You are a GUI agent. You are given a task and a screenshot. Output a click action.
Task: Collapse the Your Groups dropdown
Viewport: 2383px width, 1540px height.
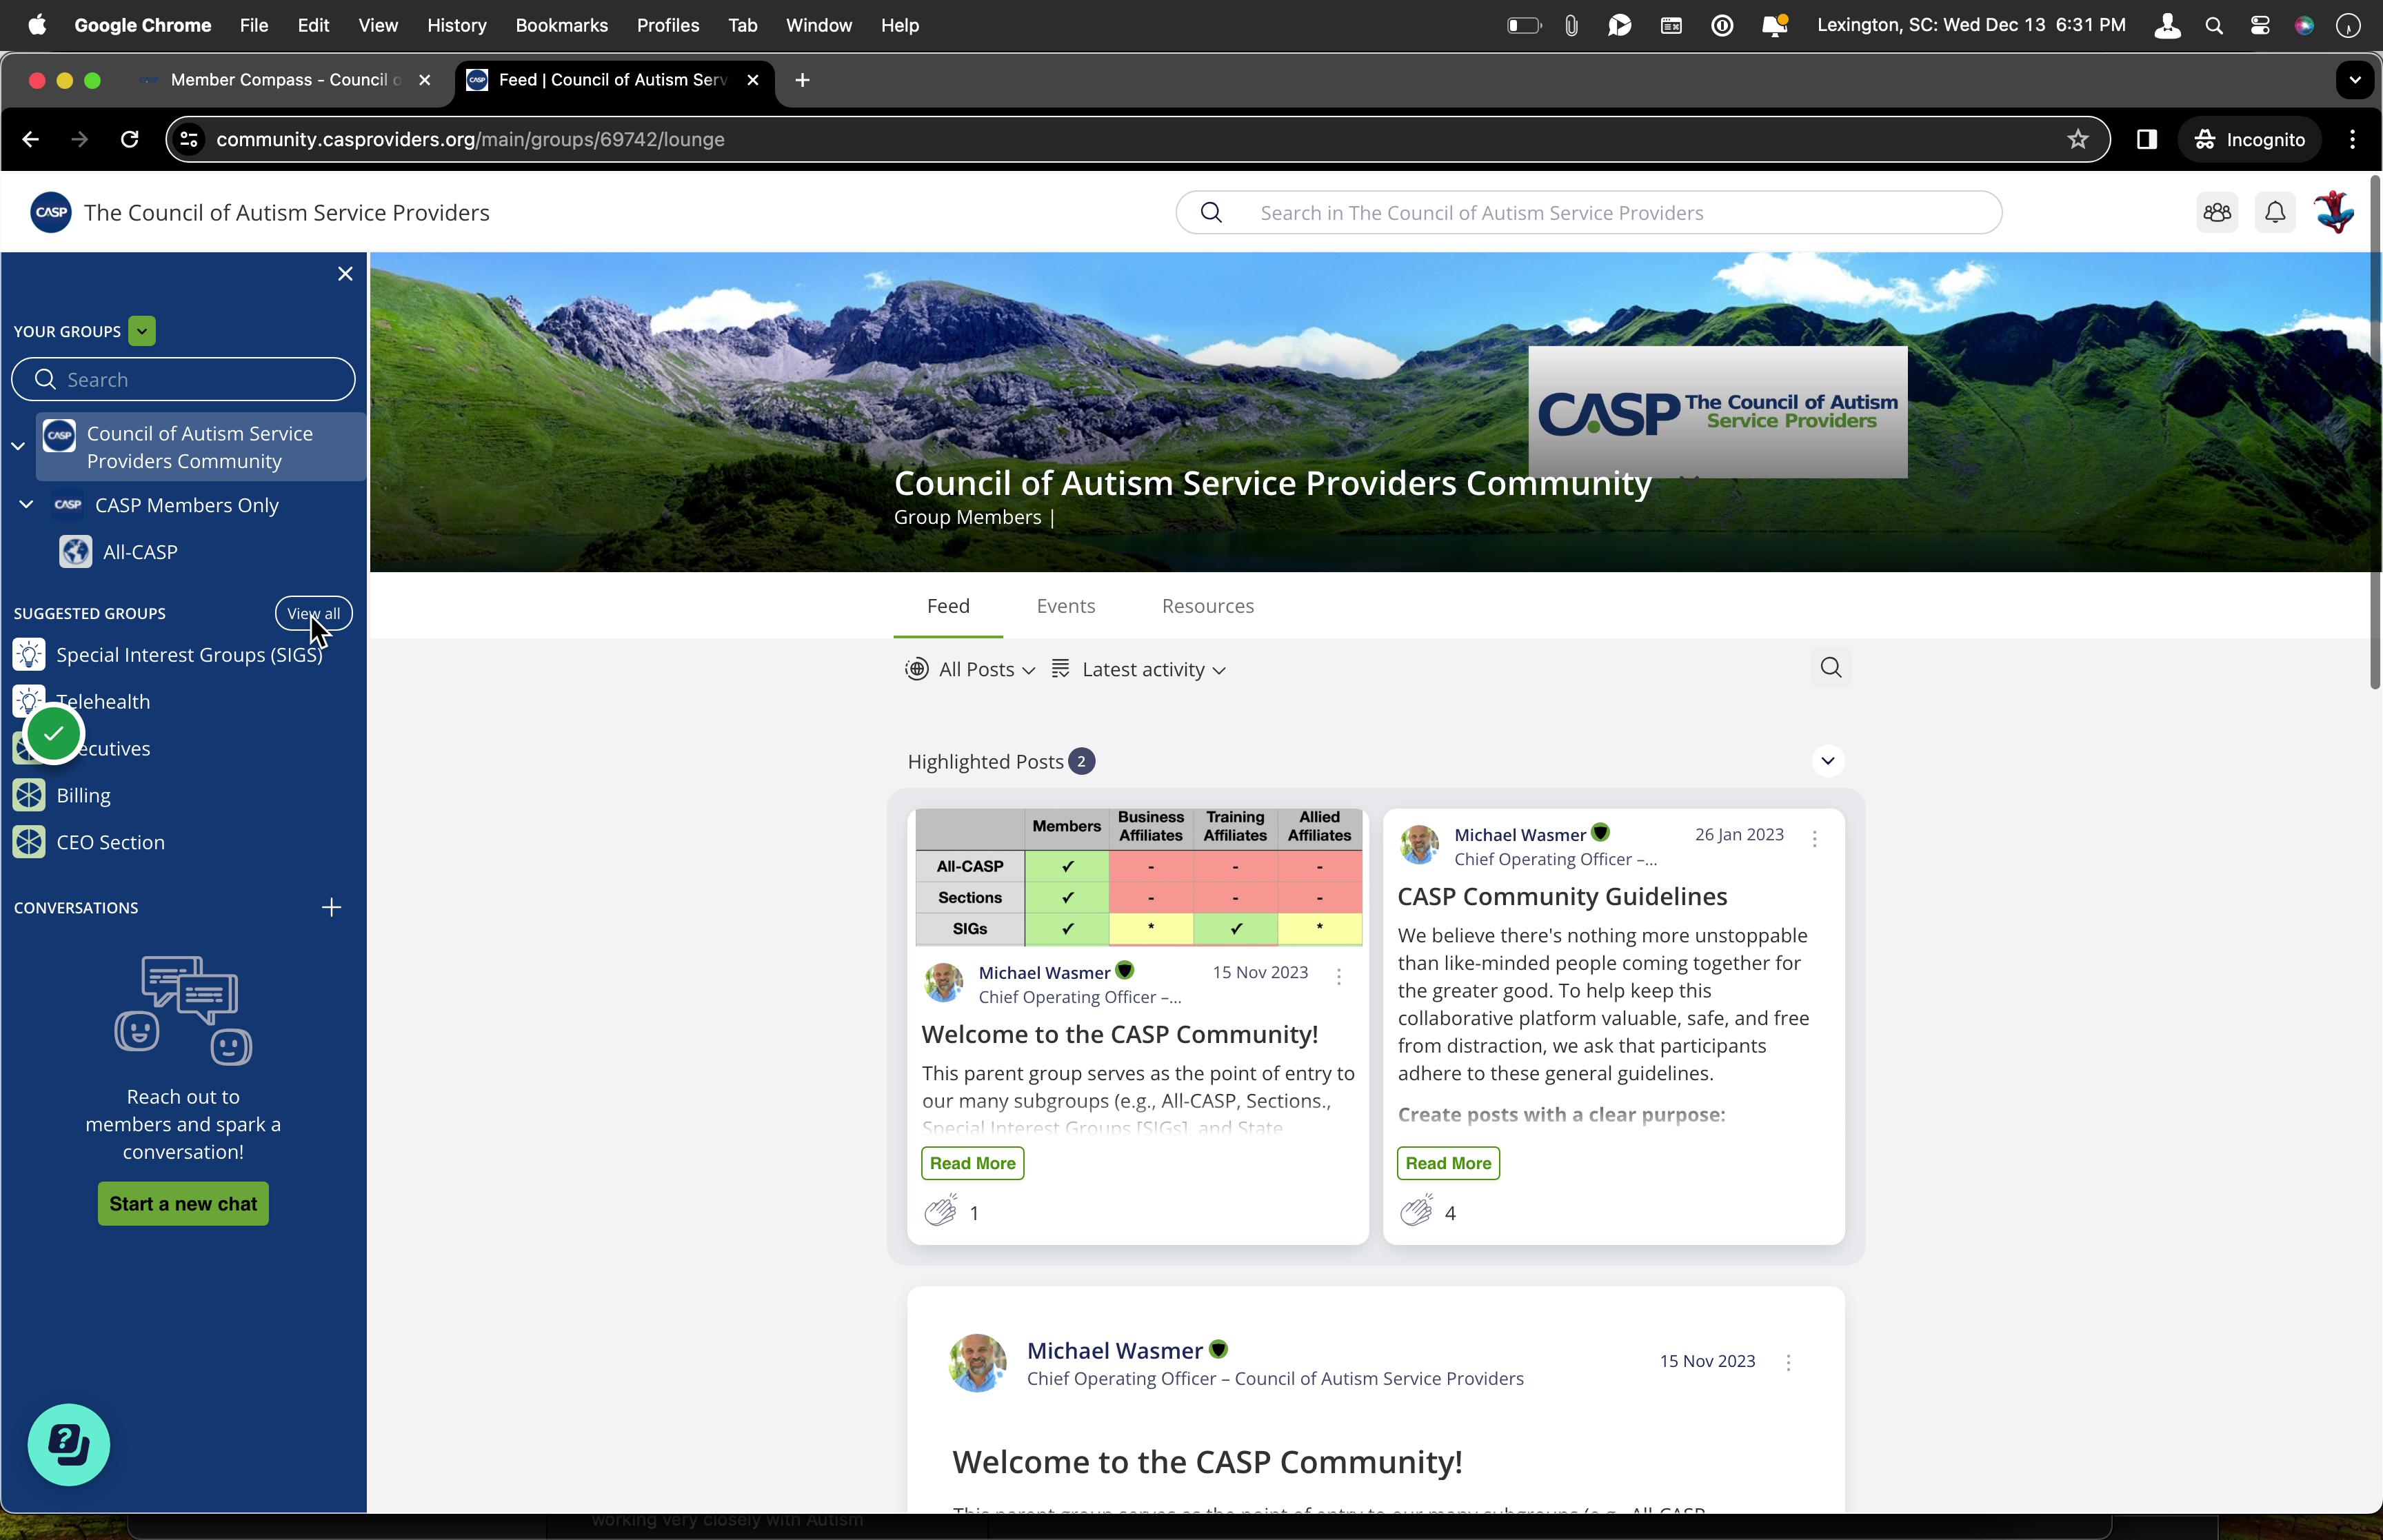tap(142, 331)
